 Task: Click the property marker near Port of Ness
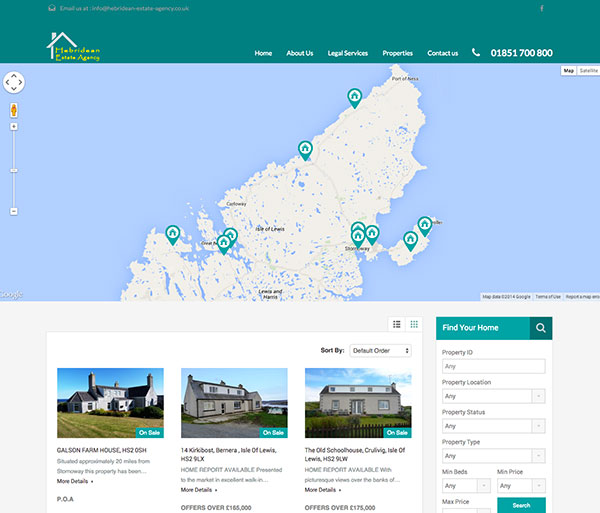point(355,98)
